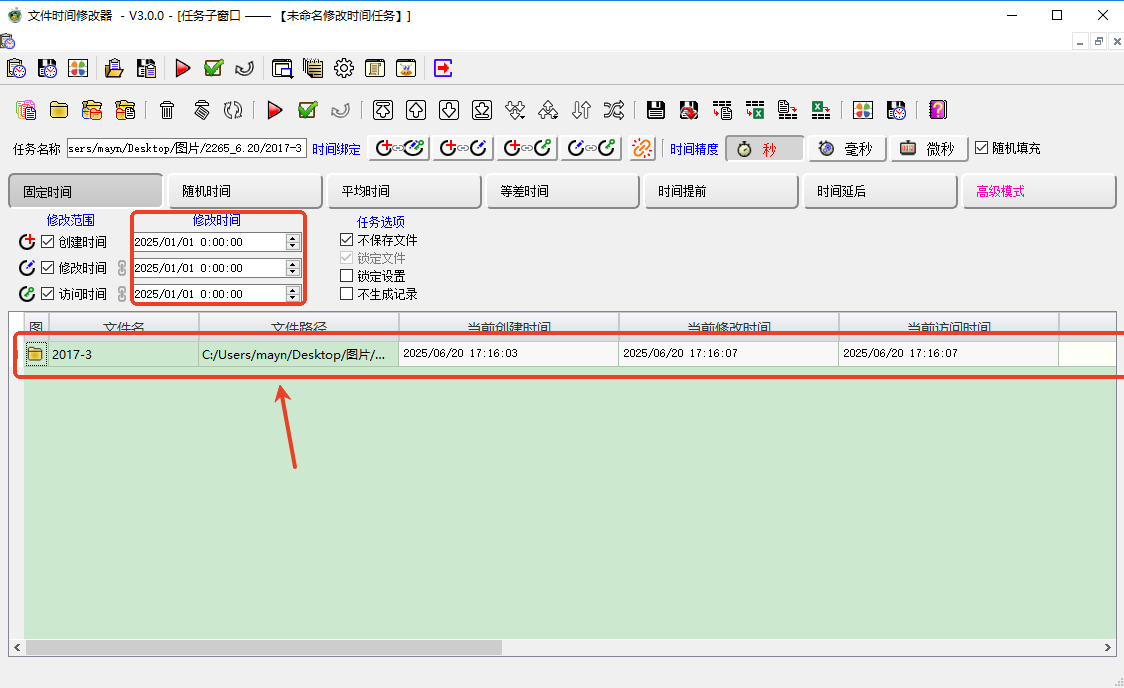Click the purple help book icon
The image size is (1124, 688).
[x=937, y=110]
